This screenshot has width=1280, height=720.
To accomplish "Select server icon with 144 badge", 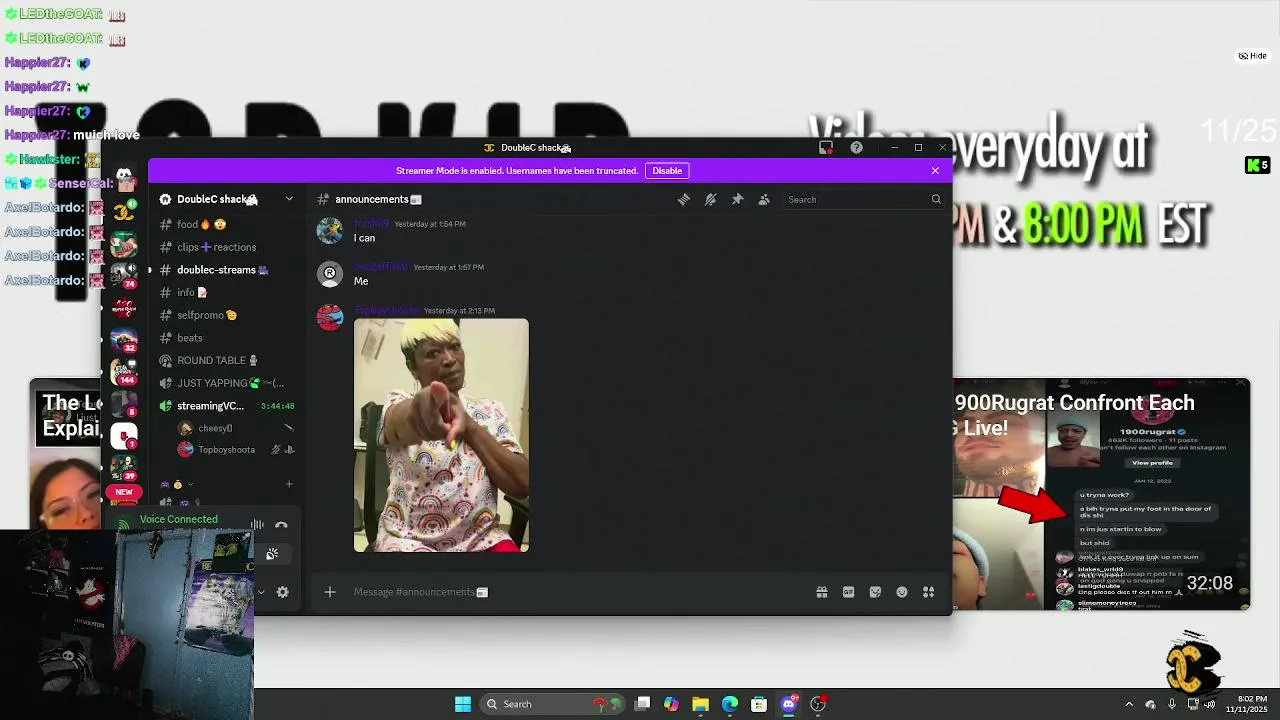I will pyautogui.click(x=124, y=371).
